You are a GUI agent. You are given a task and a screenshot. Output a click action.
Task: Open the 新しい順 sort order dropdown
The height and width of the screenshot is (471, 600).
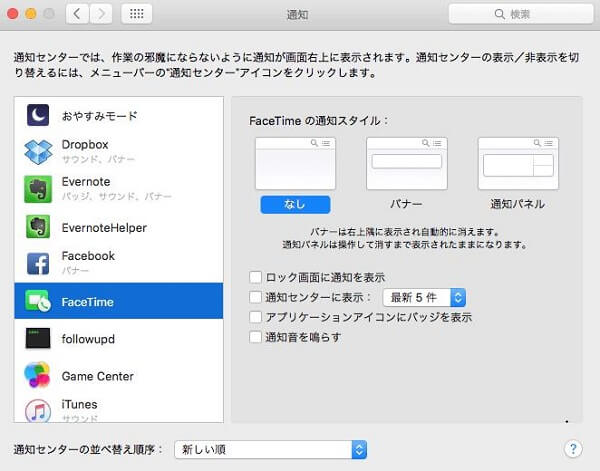(x=271, y=449)
